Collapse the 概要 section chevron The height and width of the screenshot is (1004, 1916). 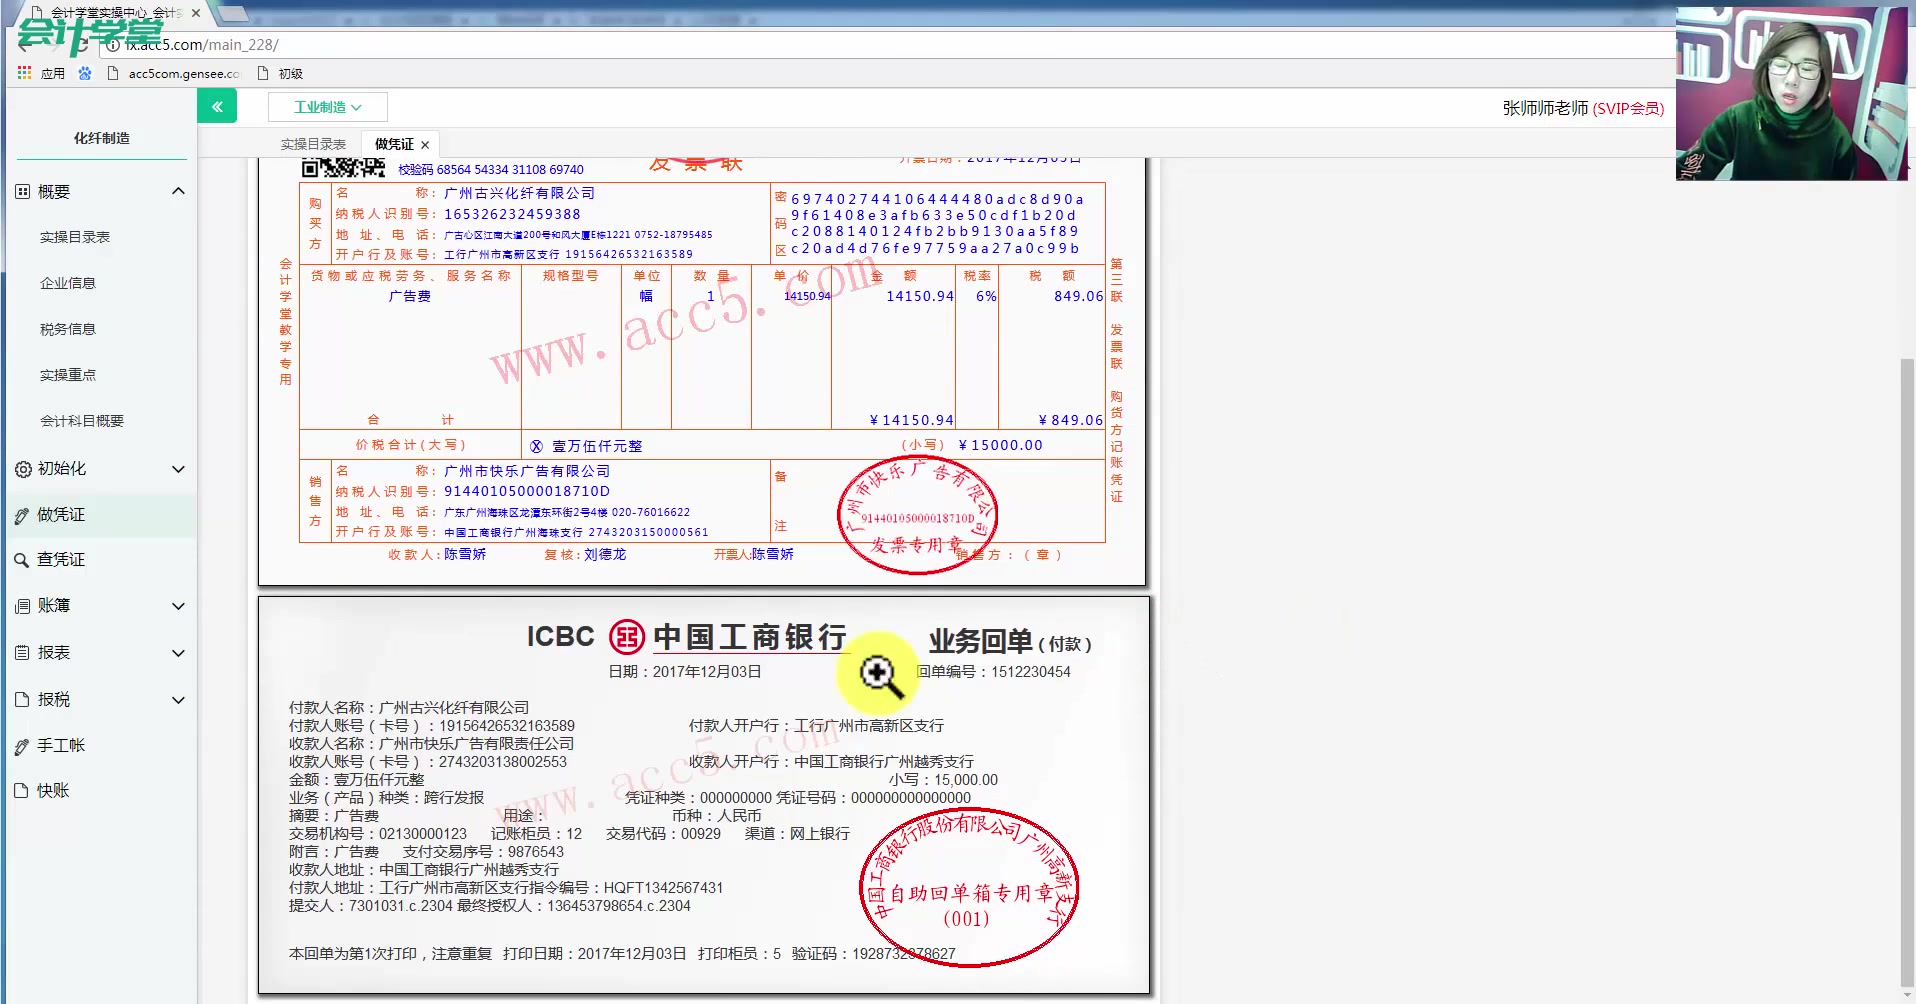(x=178, y=191)
